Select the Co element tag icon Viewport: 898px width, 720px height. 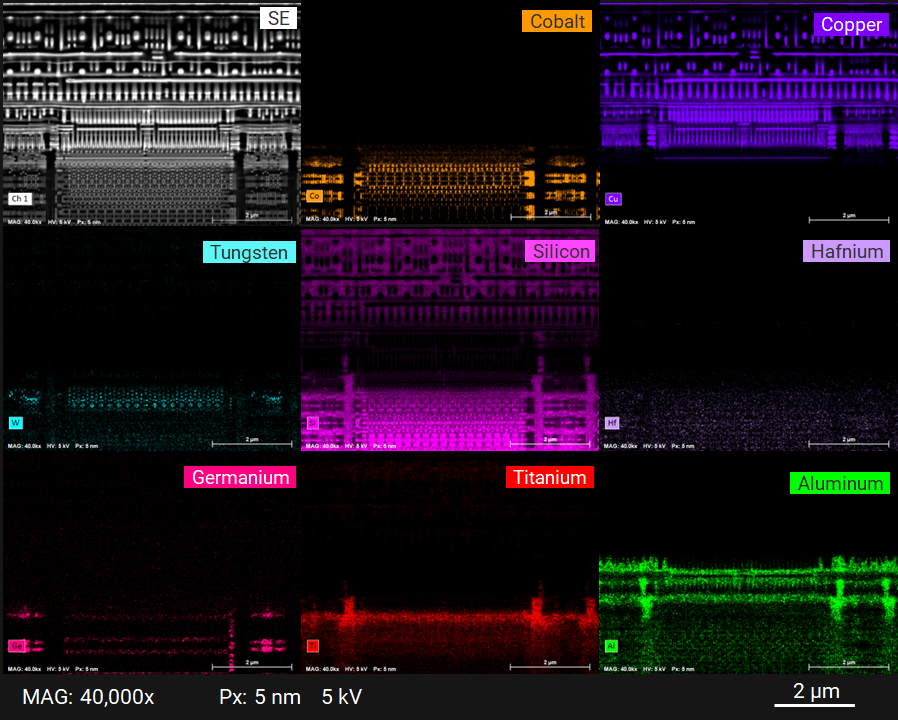(313, 197)
